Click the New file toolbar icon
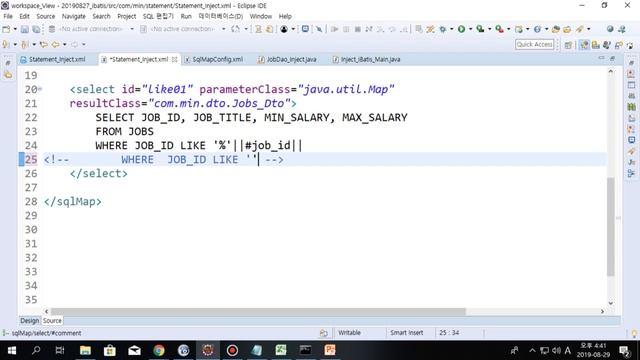 tap(6, 29)
